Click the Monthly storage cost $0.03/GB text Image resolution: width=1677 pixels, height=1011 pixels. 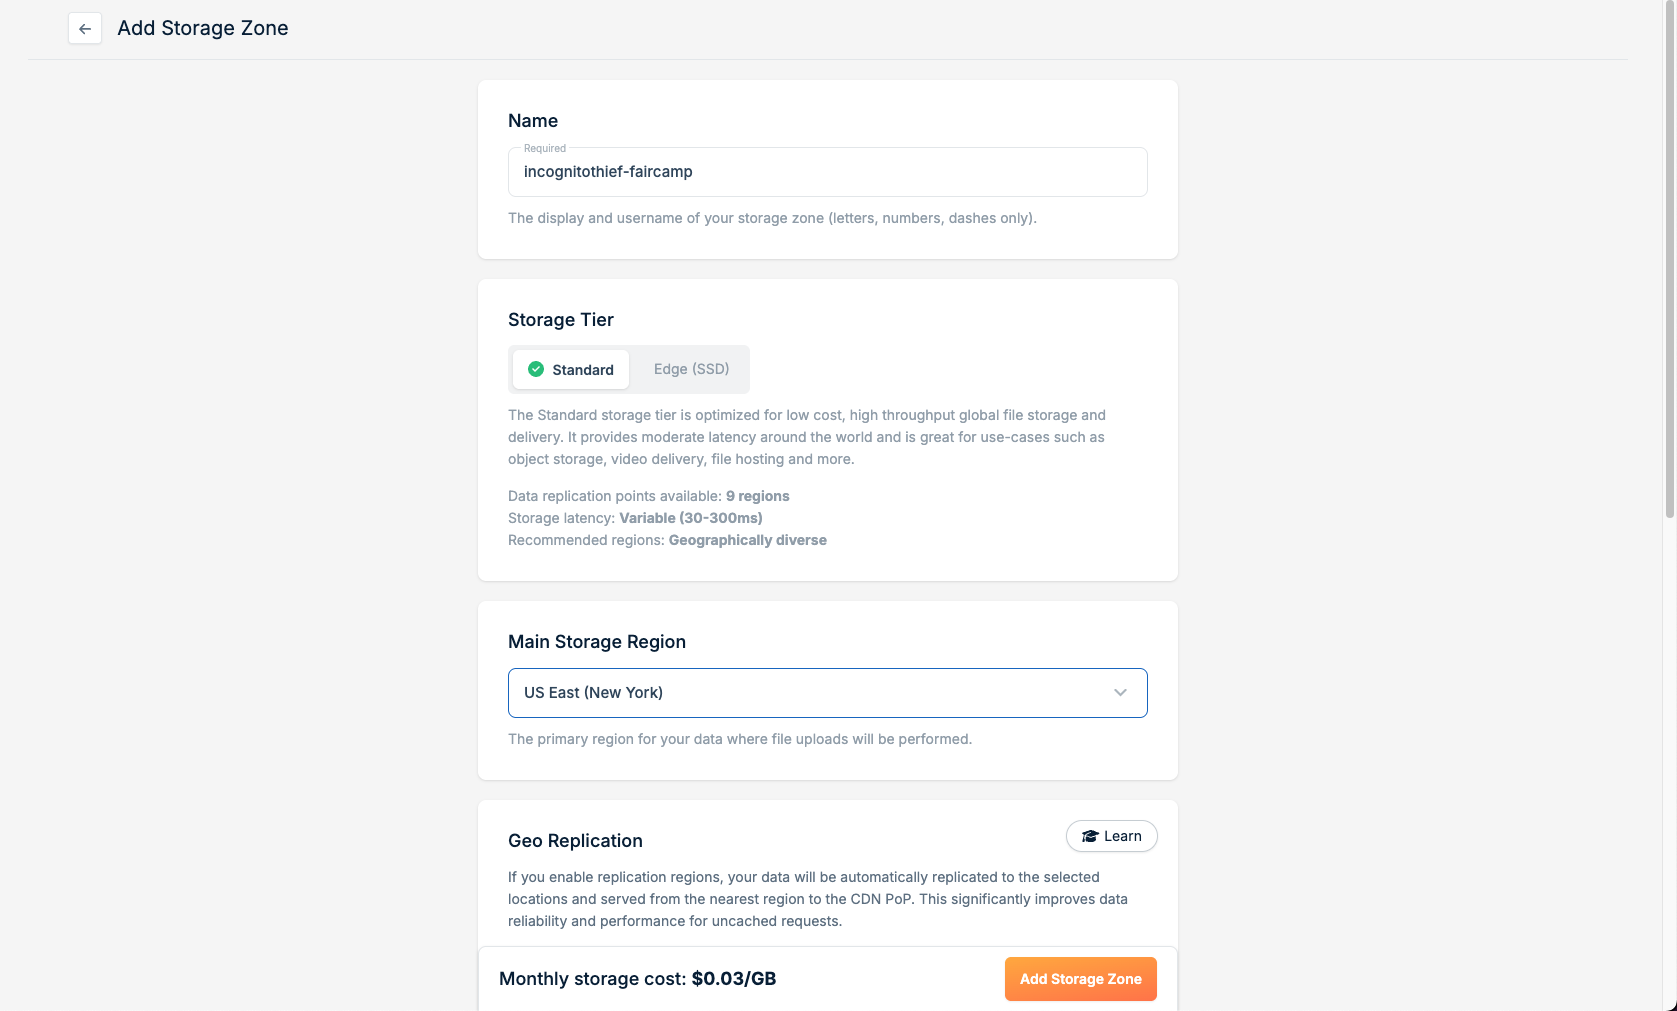tap(637, 979)
